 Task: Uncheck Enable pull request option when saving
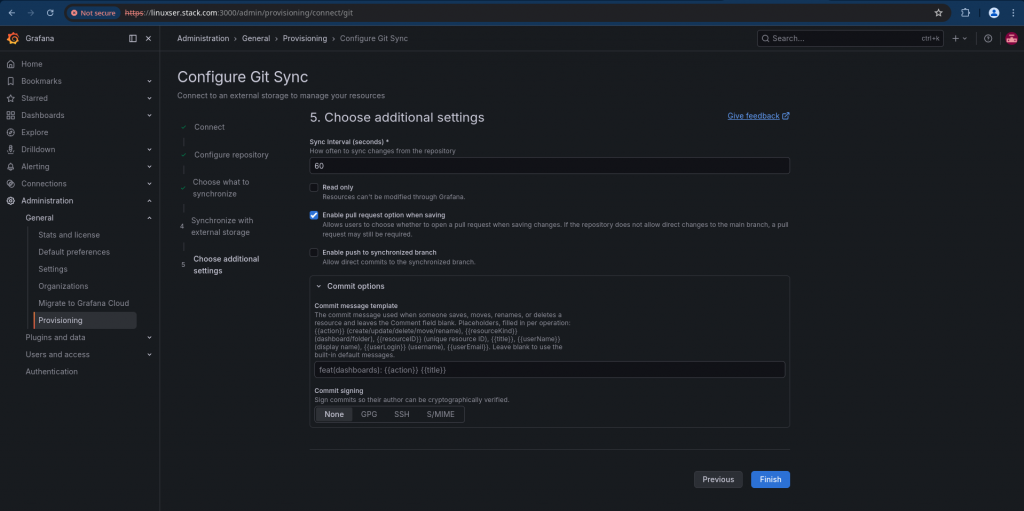[x=314, y=215]
